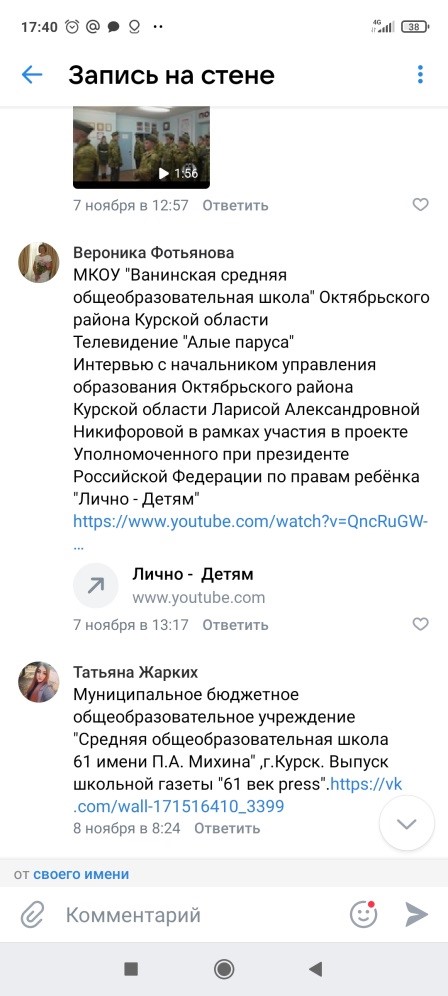
Task: Send the comment with arrow icon
Action: [x=416, y=915]
